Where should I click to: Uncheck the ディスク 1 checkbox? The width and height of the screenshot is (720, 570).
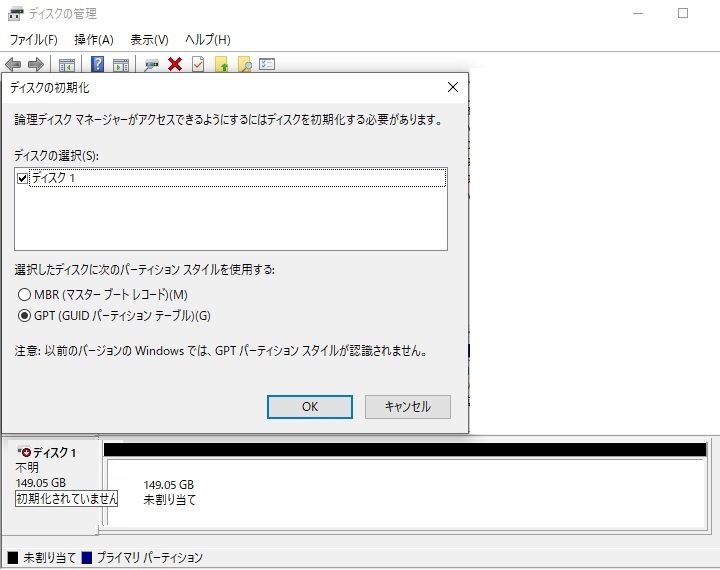pyautogui.click(x=22, y=178)
